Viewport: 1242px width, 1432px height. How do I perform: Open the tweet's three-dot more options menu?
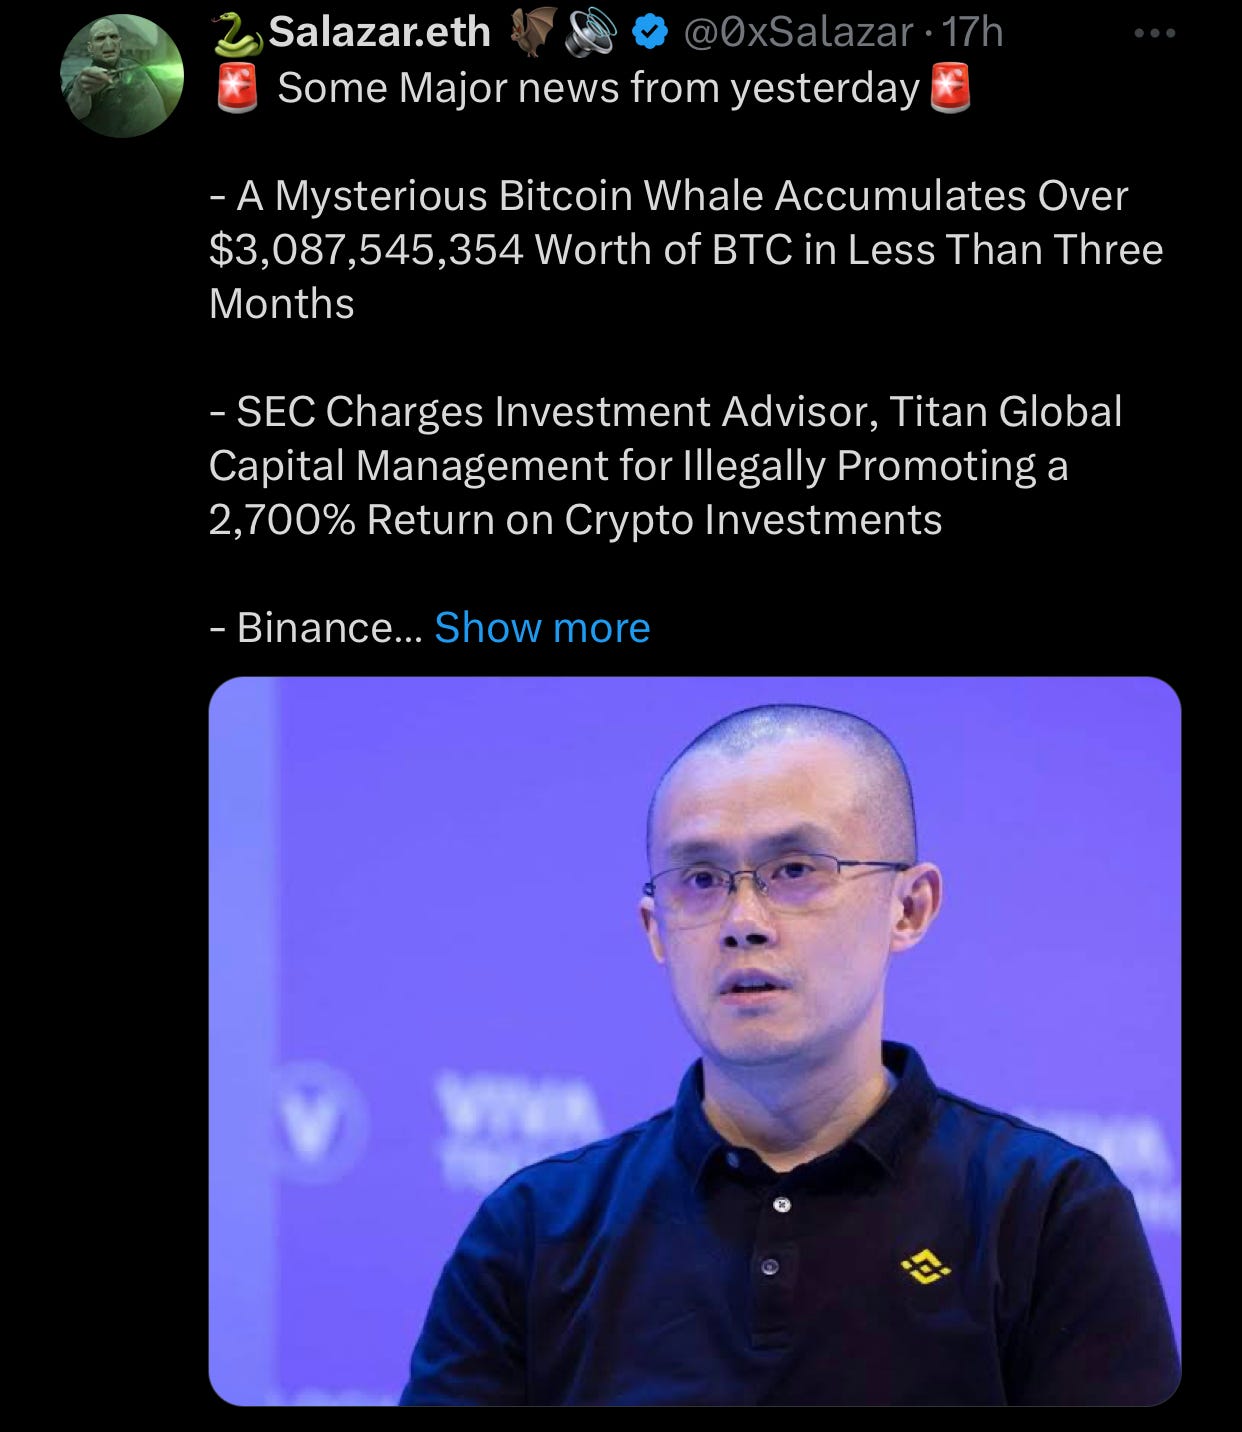pos(1155,34)
